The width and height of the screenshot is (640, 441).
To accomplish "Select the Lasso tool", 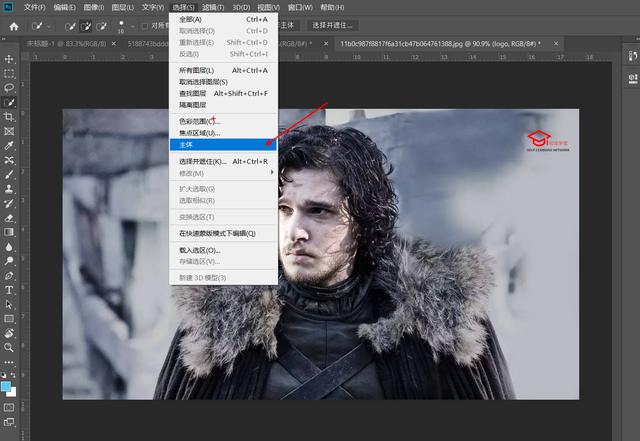I will 9,88.
